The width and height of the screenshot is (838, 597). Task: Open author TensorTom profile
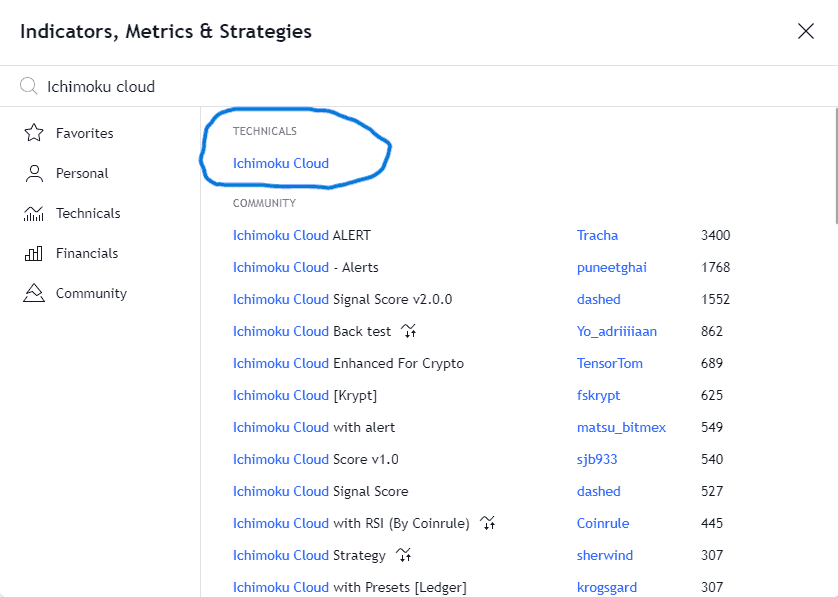(610, 363)
